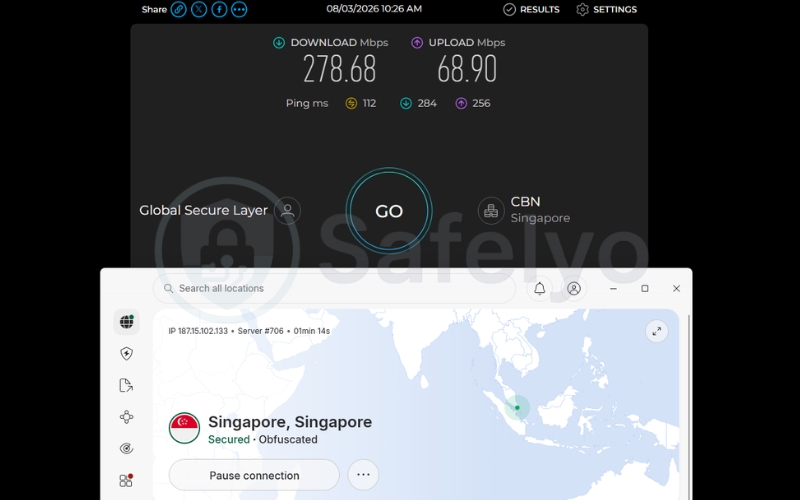Image resolution: width=800 pixels, height=500 pixels.
Task: Click the Global Secure Layer provider name
Action: [x=203, y=210]
